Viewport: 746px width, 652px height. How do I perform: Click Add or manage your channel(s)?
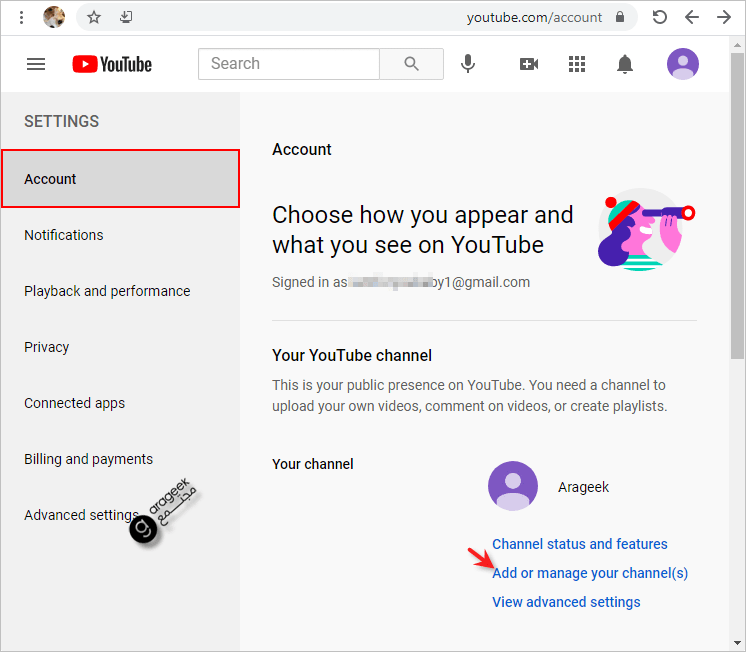590,573
